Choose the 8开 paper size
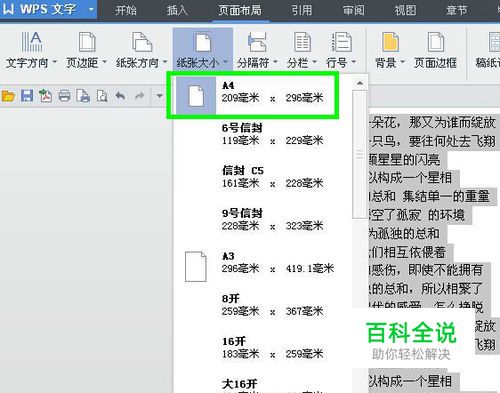Image resolution: width=500 pixels, height=393 pixels. click(x=263, y=305)
